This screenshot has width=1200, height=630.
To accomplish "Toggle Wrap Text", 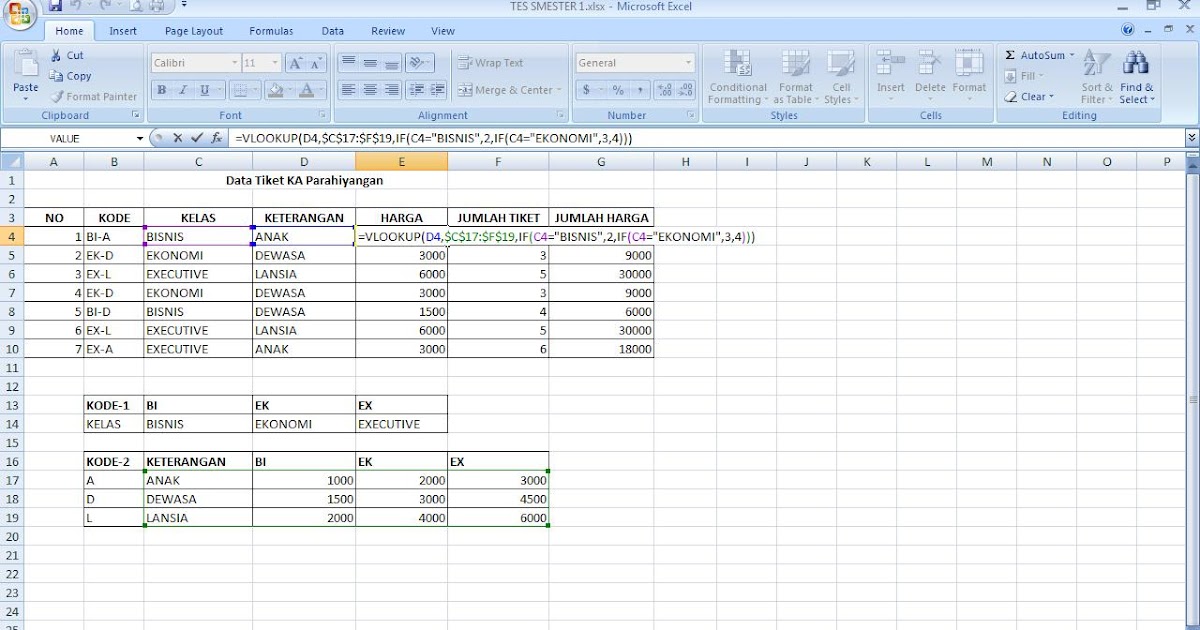I will click(x=490, y=62).
